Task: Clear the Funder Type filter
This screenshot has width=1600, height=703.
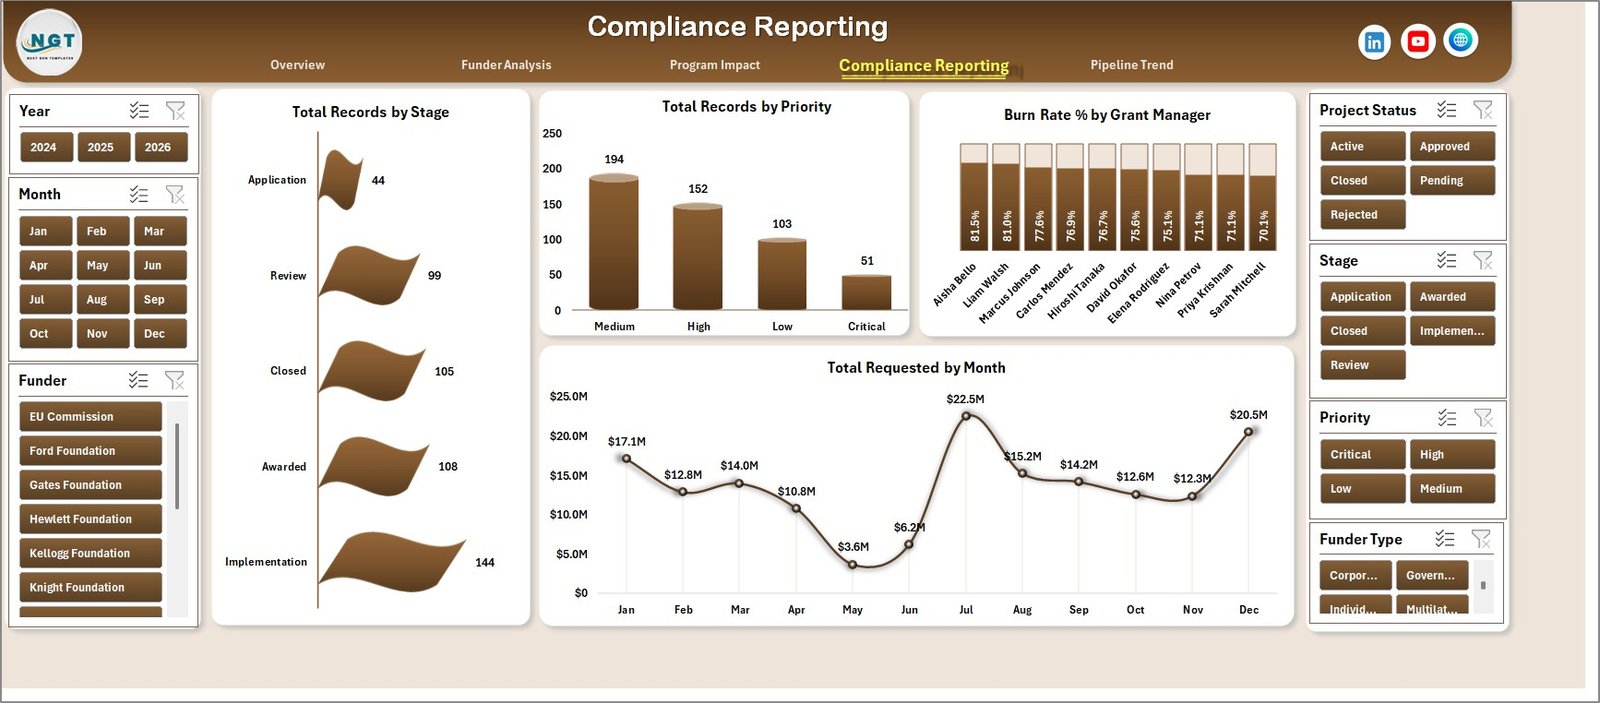Action: click(1481, 539)
